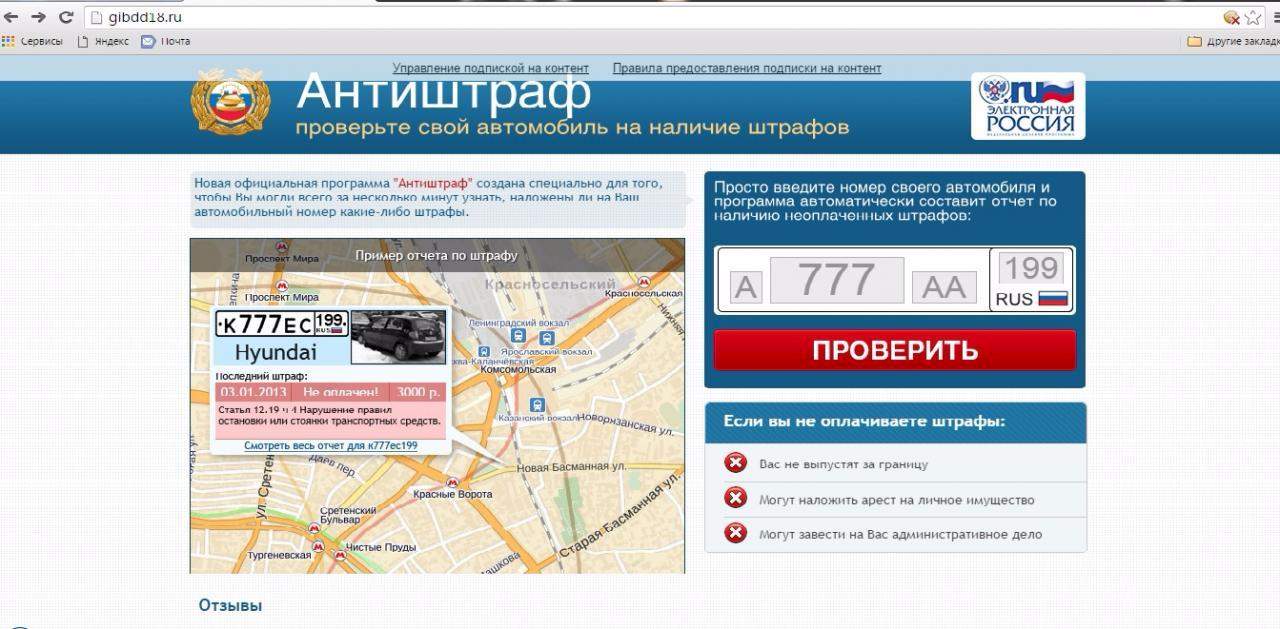The width and height of the screenshot is (1280, 629).
Task: Click the AA plate letters field
Action: tap(943, 287)
